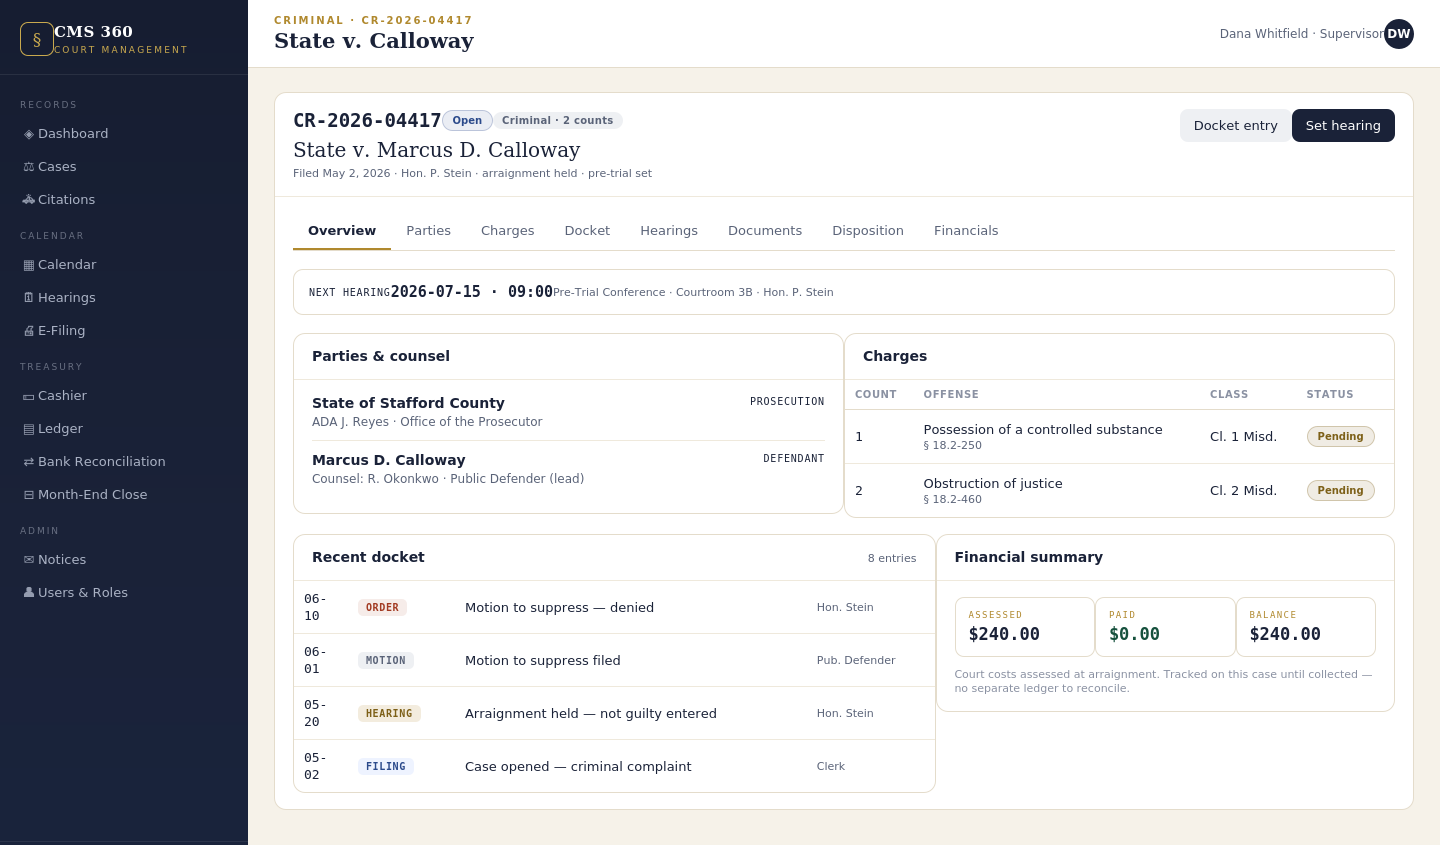Click the Docket entry button
Viewport: 1440px width, 845px height.
(1236, 126)
